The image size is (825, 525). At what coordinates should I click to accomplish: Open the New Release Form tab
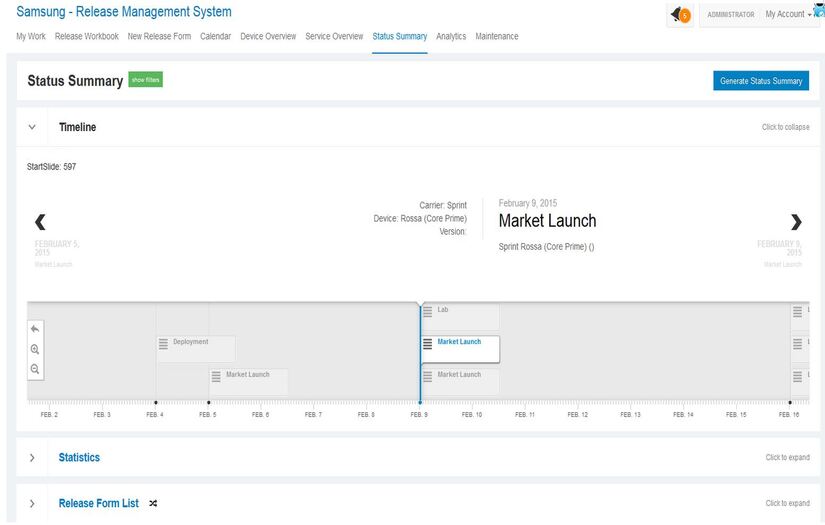[159, 36]
